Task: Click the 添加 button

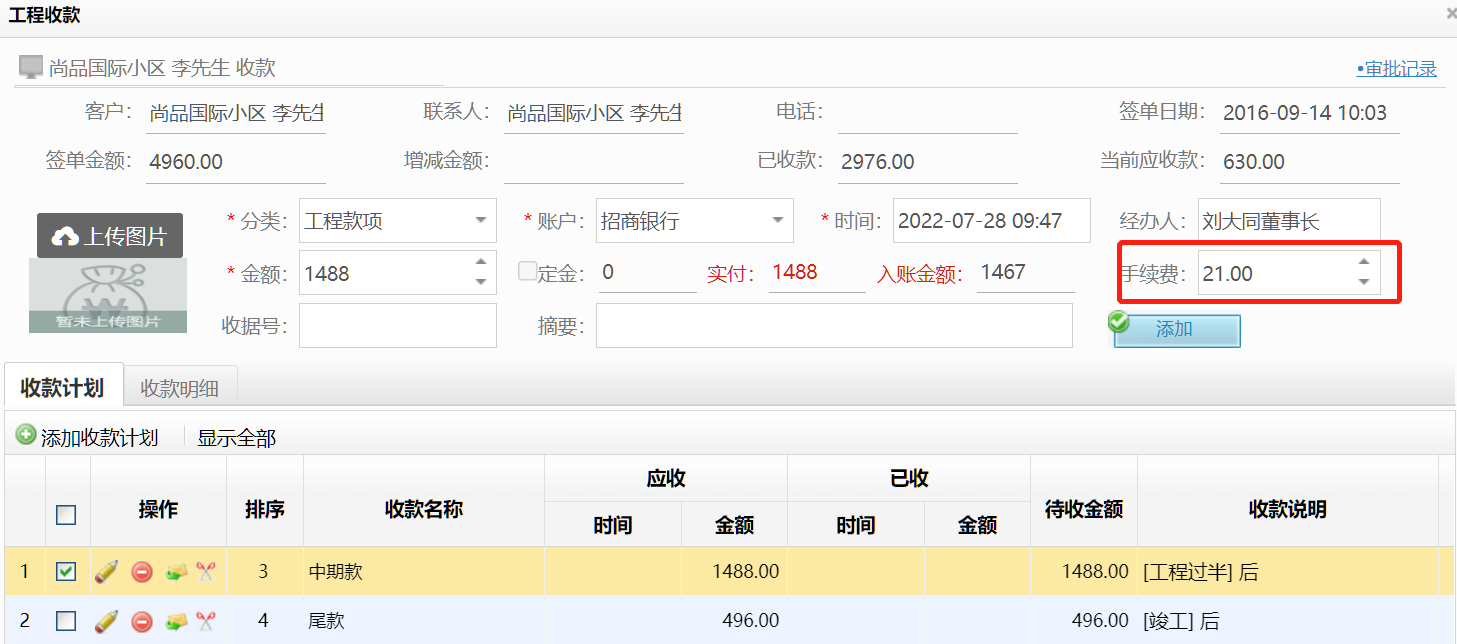Action: click(x=1176, y=330)
